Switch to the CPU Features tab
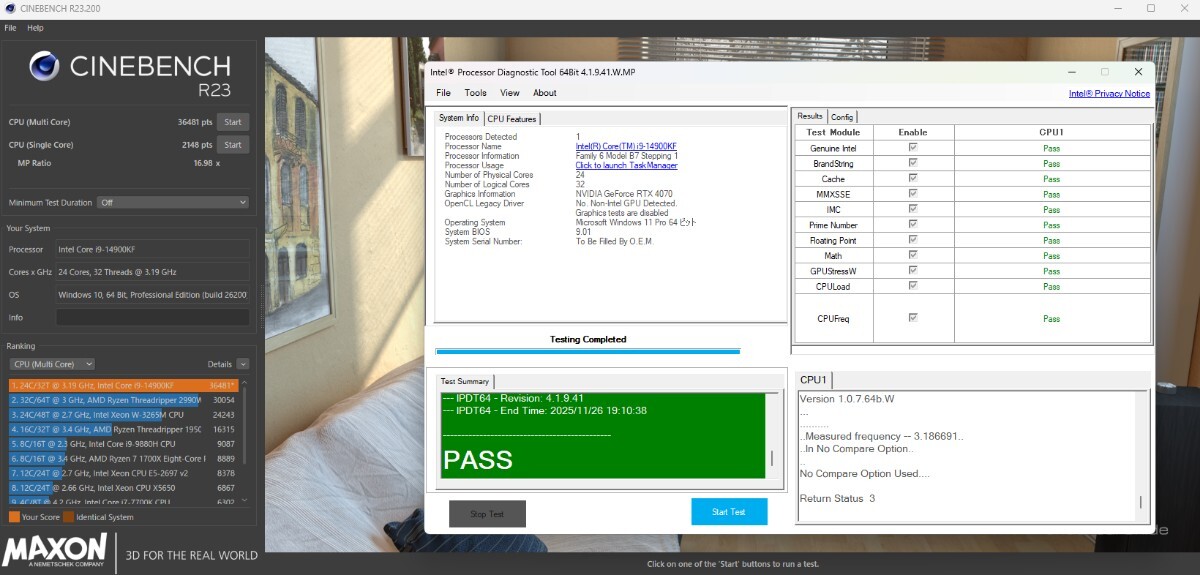Screen dimensions: 1200x575 (x=512, y=119)
